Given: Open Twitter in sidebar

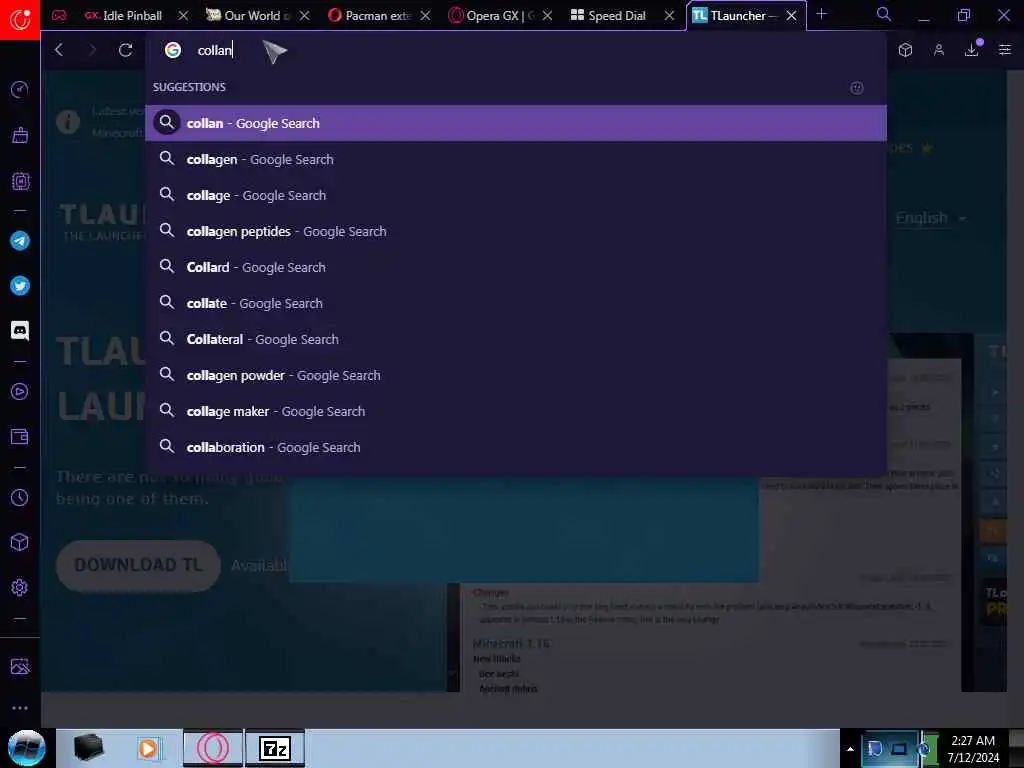Looking at the screenshot, I should point(20,285).
